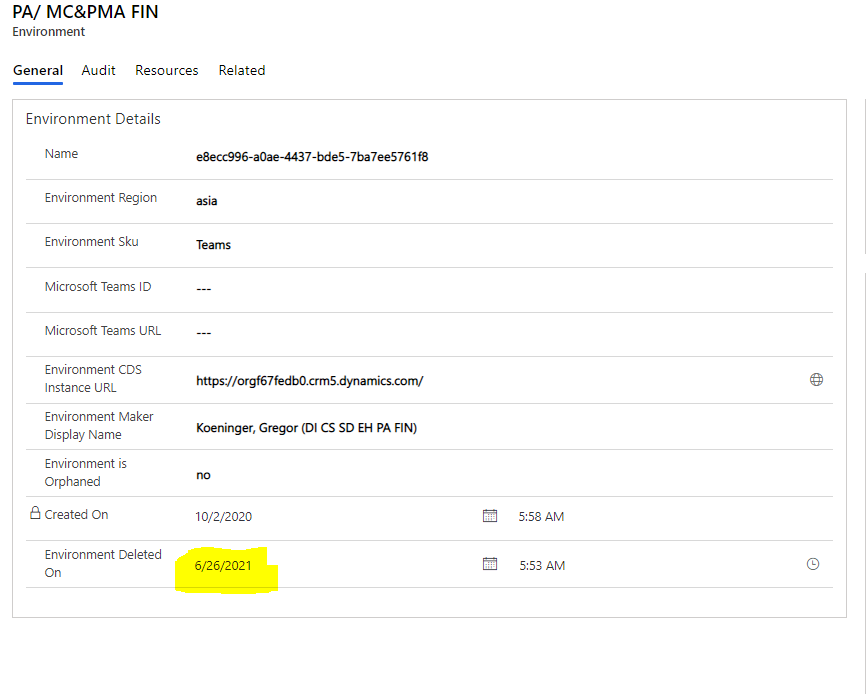Select the Environment Region value asia
The image size is (866, 694).
(207, 201)
